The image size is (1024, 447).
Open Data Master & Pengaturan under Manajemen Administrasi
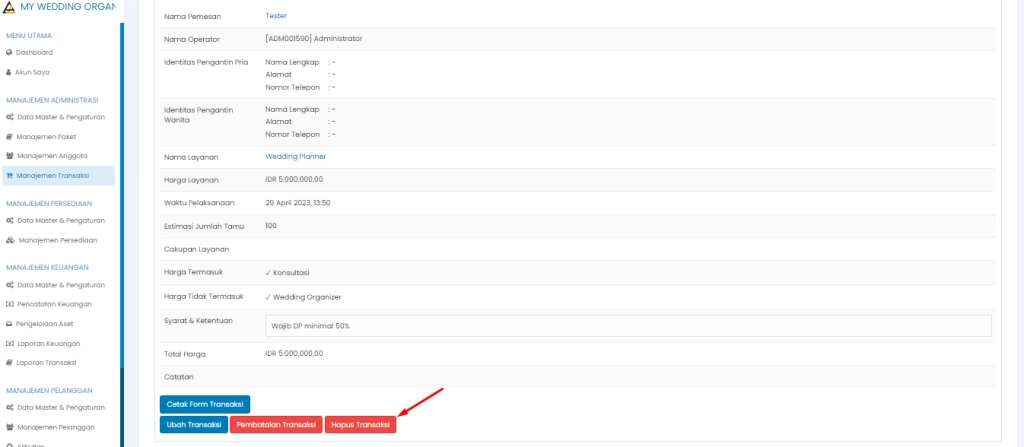(x=61, y=117)
